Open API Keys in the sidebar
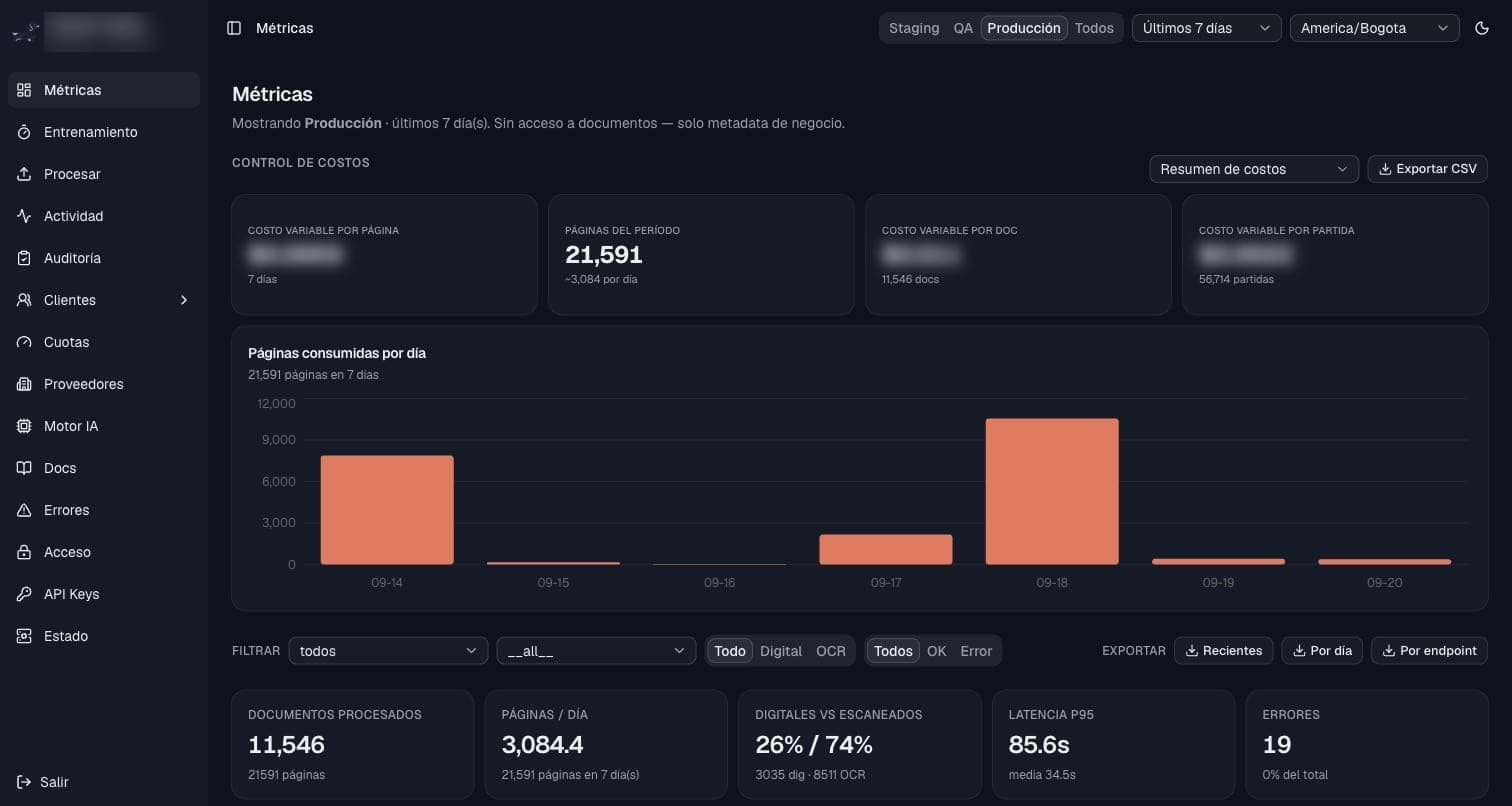The image size is (1512, 806). (104, 594)
